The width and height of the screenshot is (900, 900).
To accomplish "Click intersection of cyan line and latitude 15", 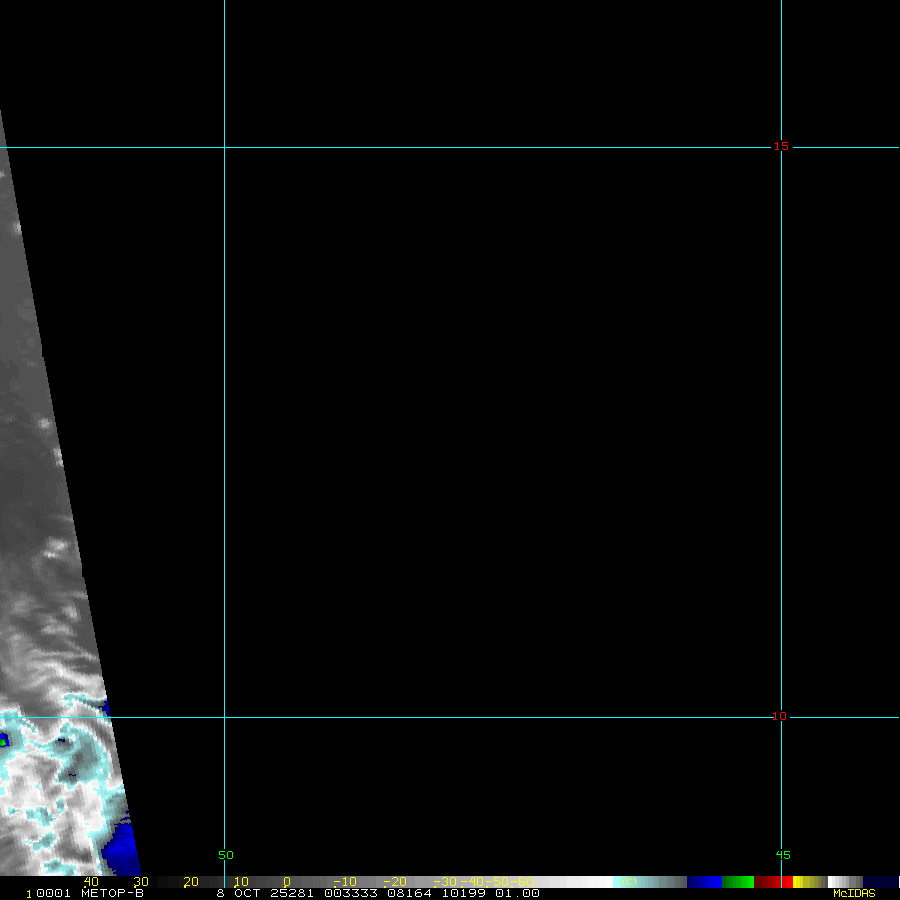I will [x=224, y=147].
